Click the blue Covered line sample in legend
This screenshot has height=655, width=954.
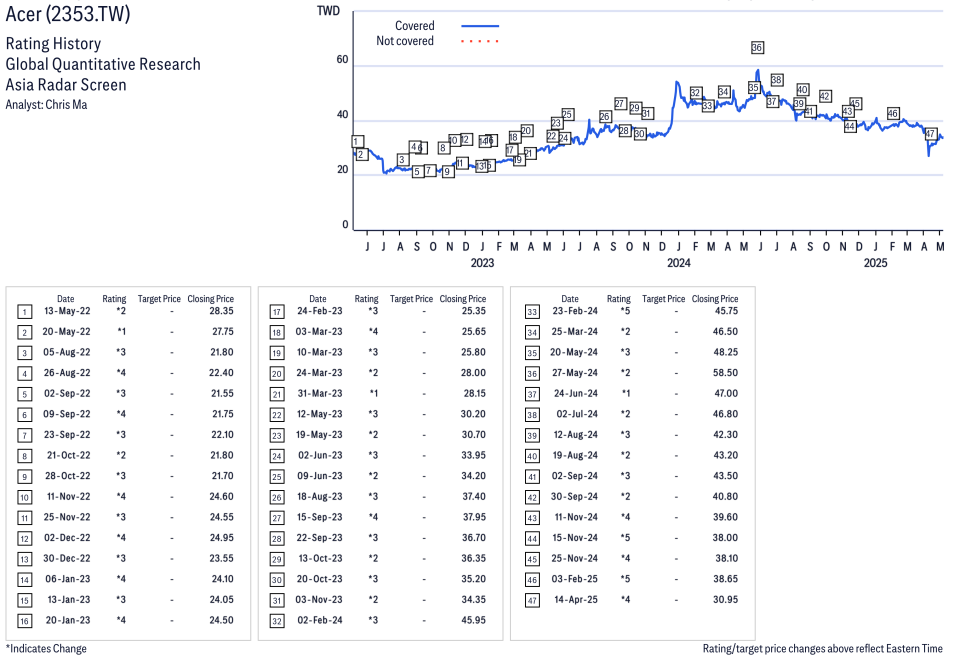tap(480, 26)
